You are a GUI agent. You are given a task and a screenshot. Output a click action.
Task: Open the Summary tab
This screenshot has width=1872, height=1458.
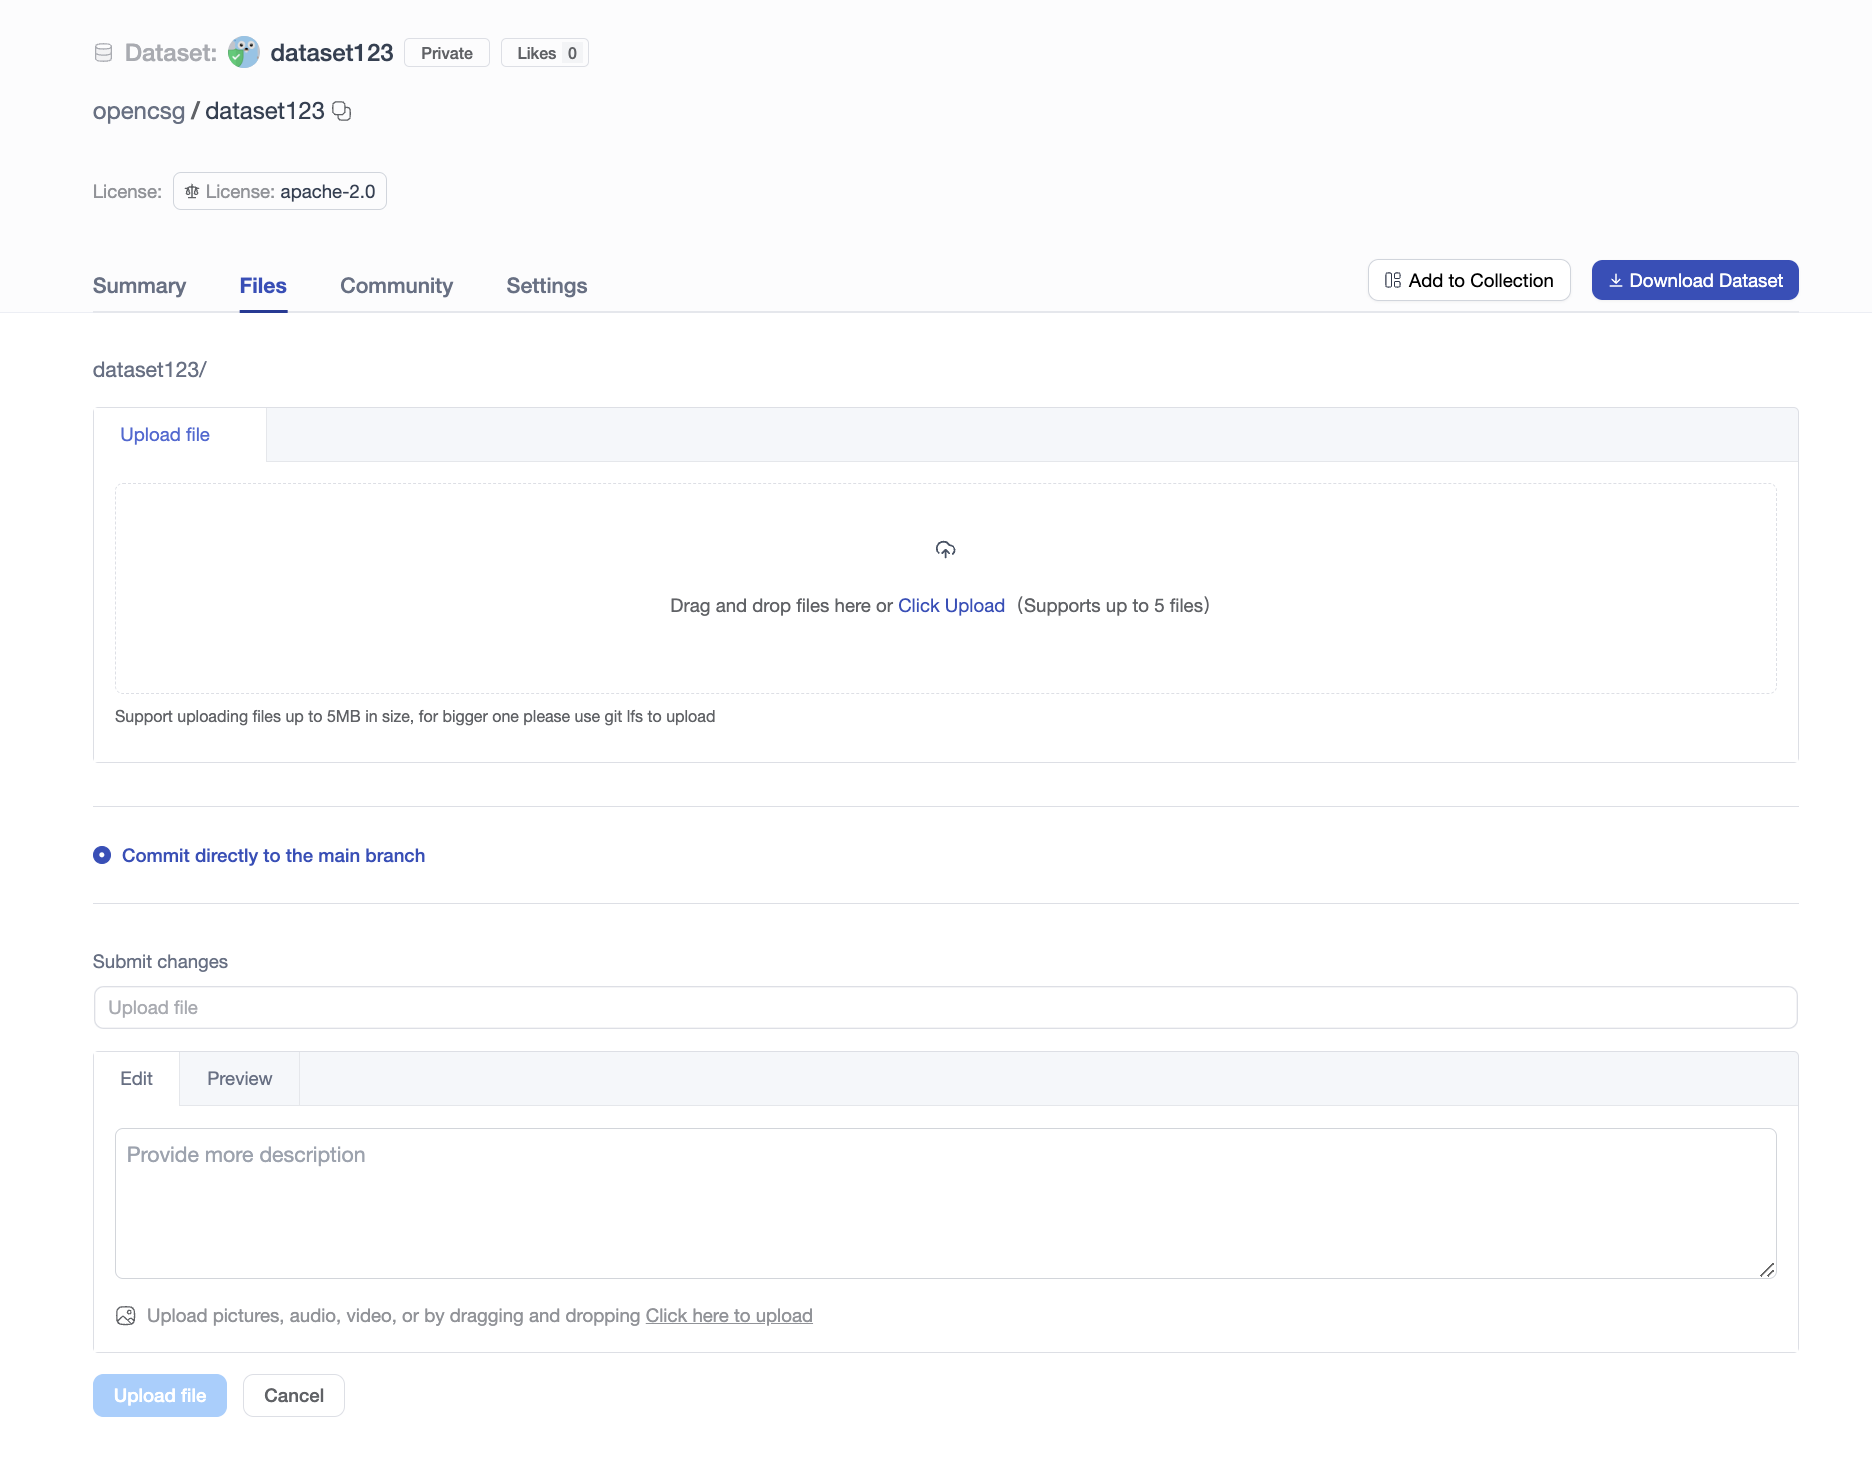pyautogui.click(x=139, y=286)
